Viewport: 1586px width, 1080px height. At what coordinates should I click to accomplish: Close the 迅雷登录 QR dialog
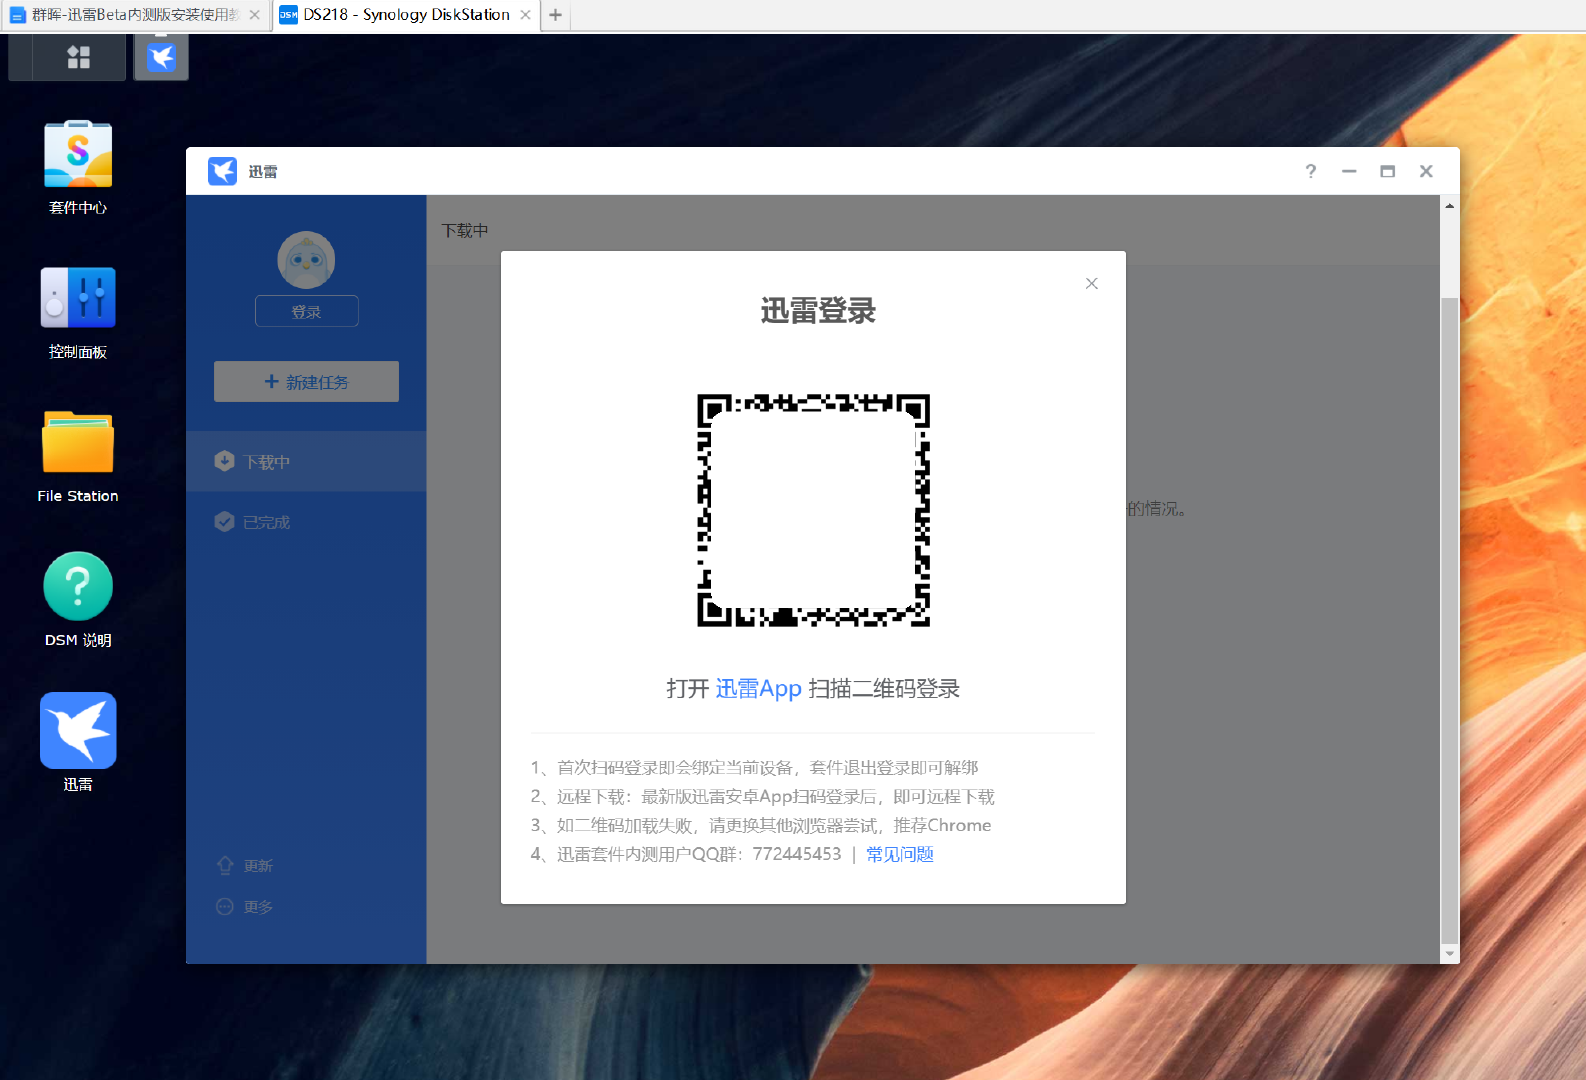point(1092,284)
